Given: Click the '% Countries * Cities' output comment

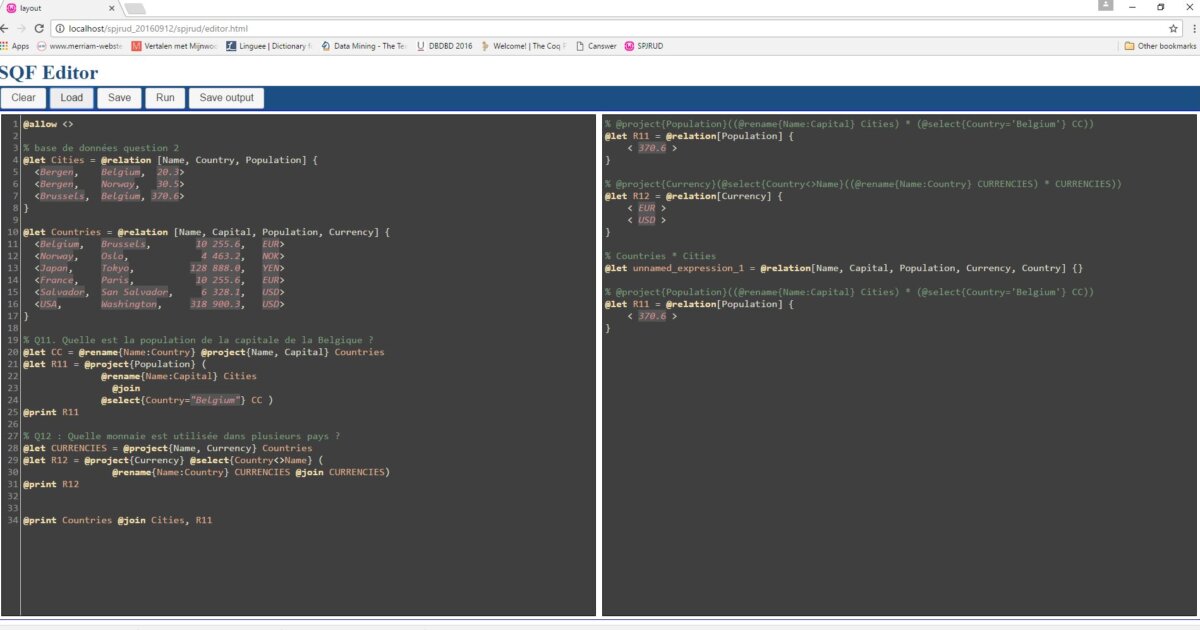Looking at the screenshot, I should [x=660, y=256].
